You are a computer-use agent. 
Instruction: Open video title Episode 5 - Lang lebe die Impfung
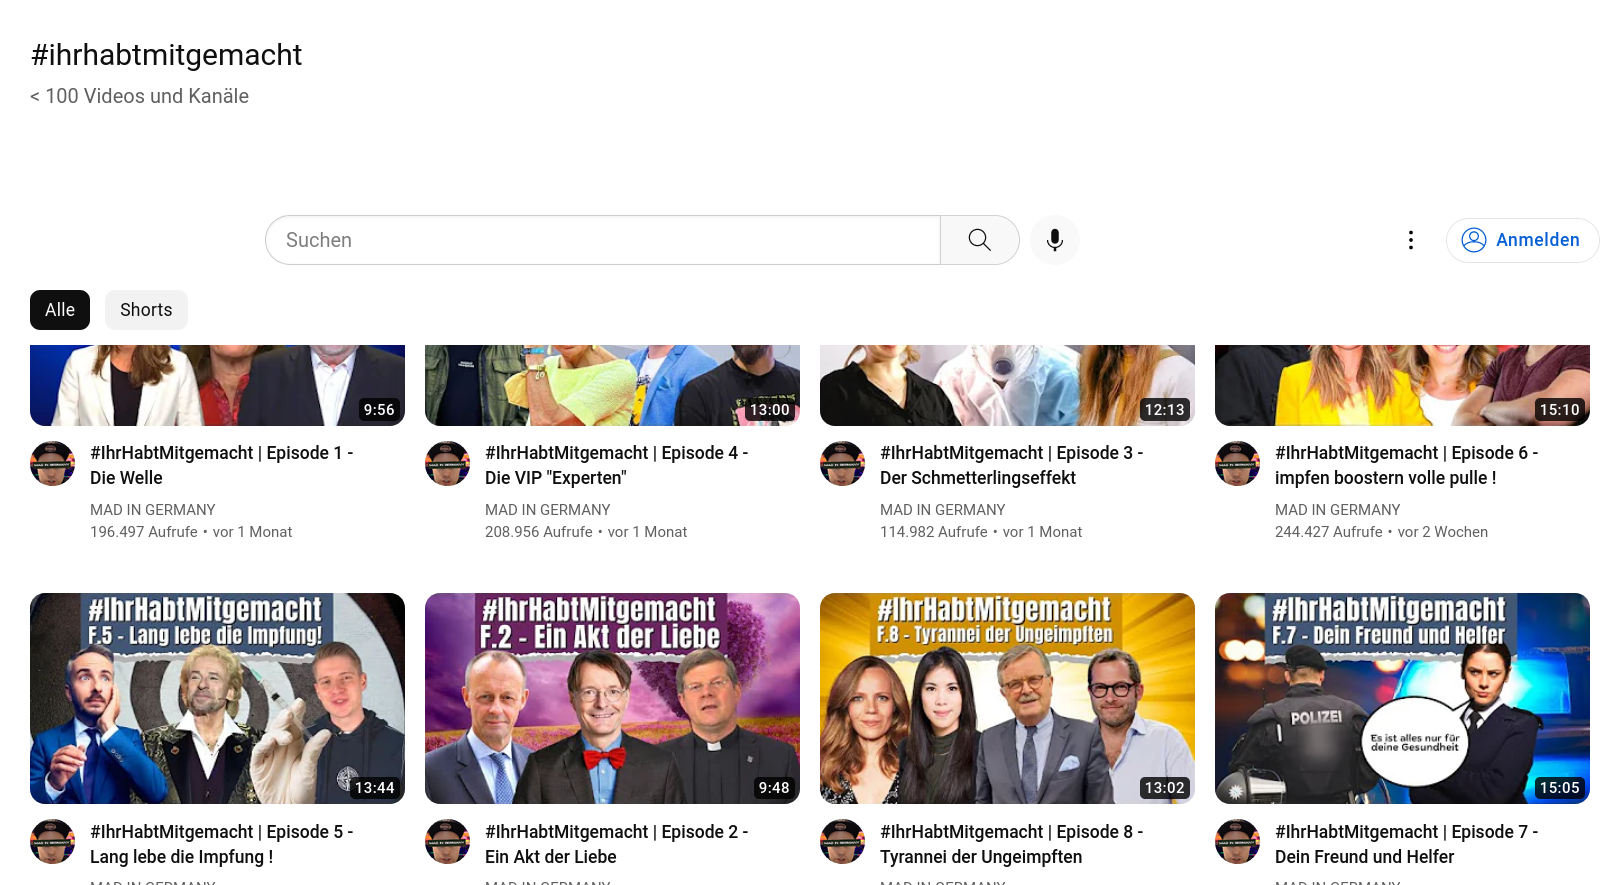pos(222,844)
